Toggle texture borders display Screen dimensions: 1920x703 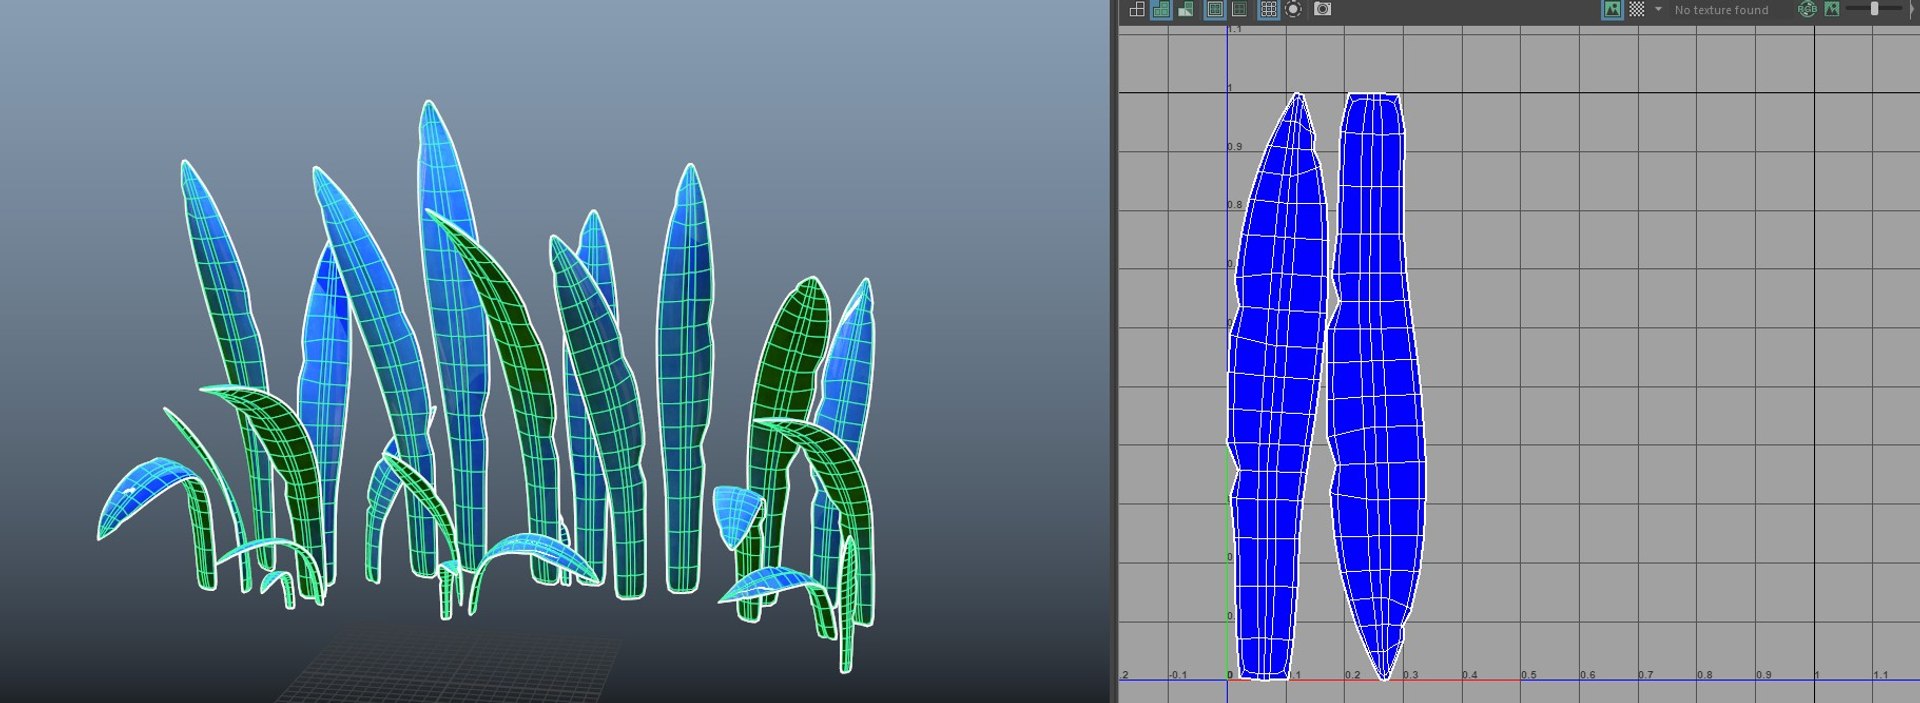pos(1239,9)
